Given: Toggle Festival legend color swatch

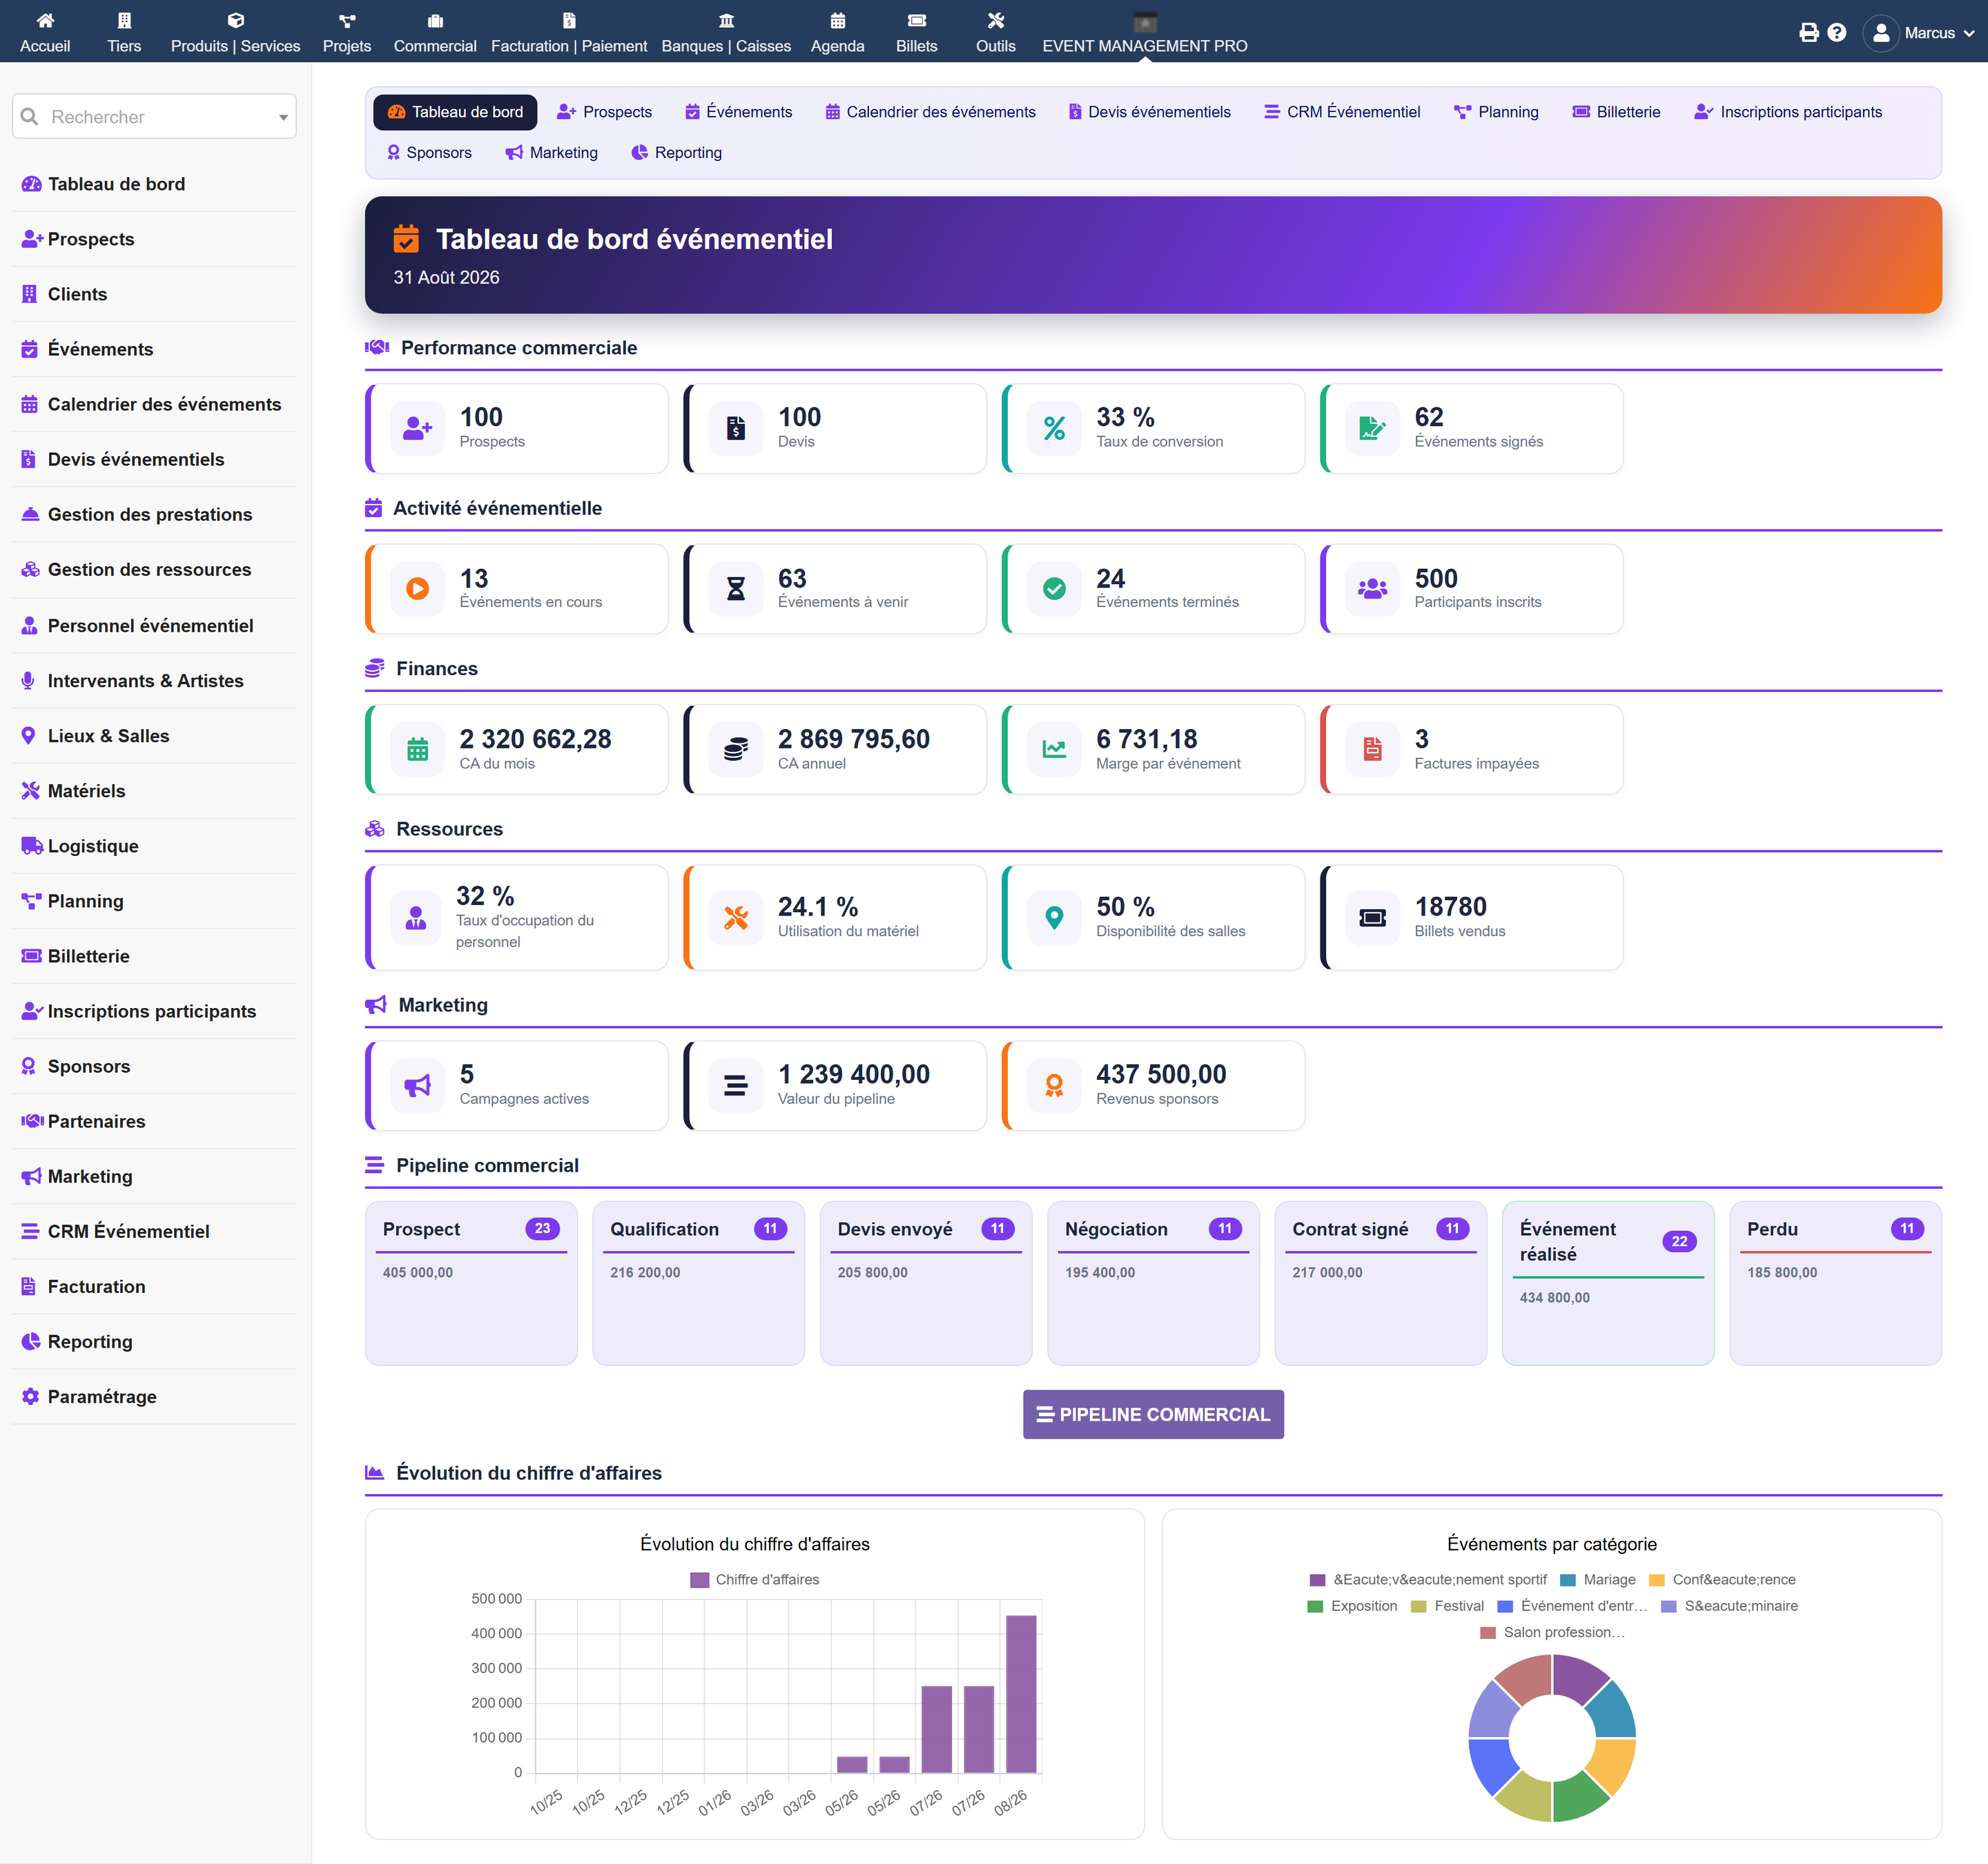Looking at the screenshot, I should coord(1418,1606).
